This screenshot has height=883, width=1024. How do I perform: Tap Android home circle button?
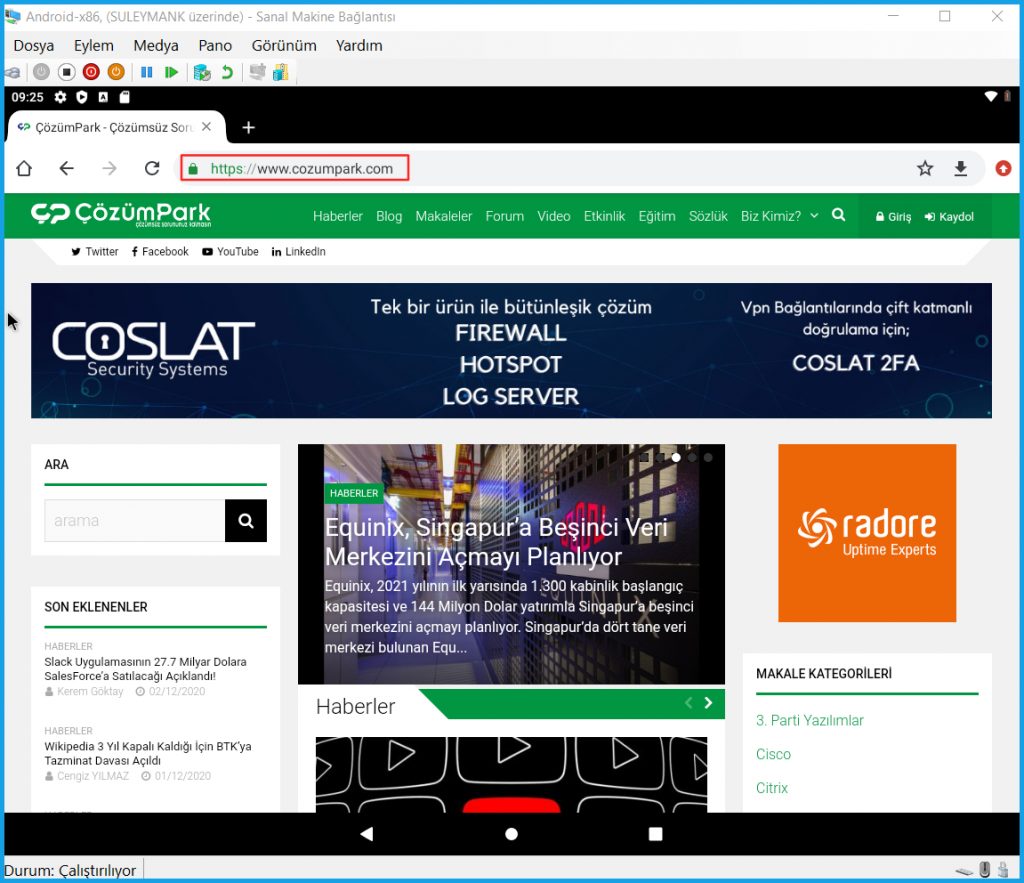[x=511, y=834]
